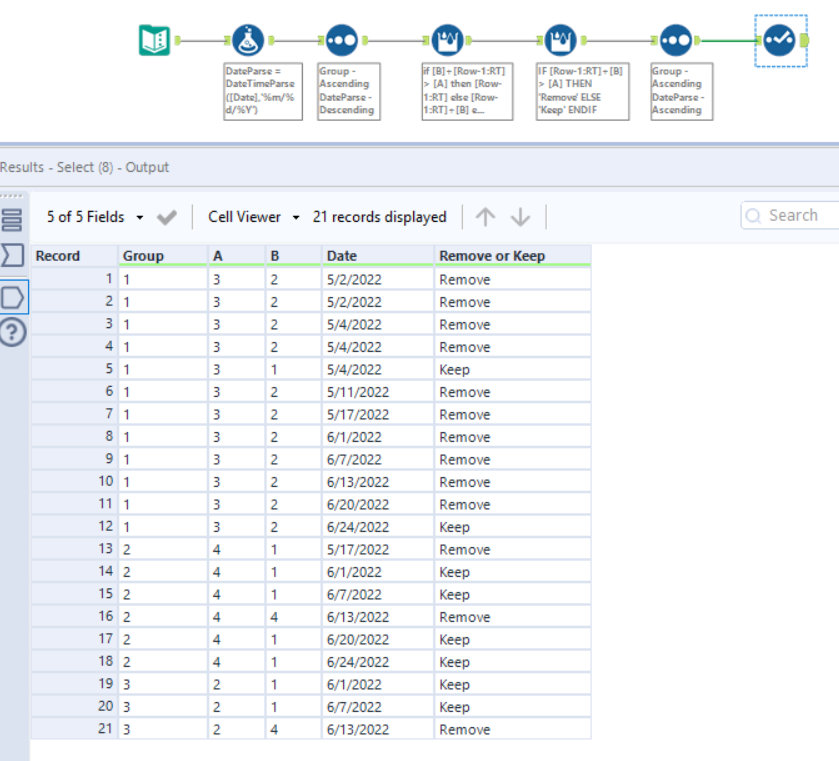Viewport: 839px width, 761px height.
Task: Open the '5 of 5 Fields' dropdown
Action: [x=88, y=215]
